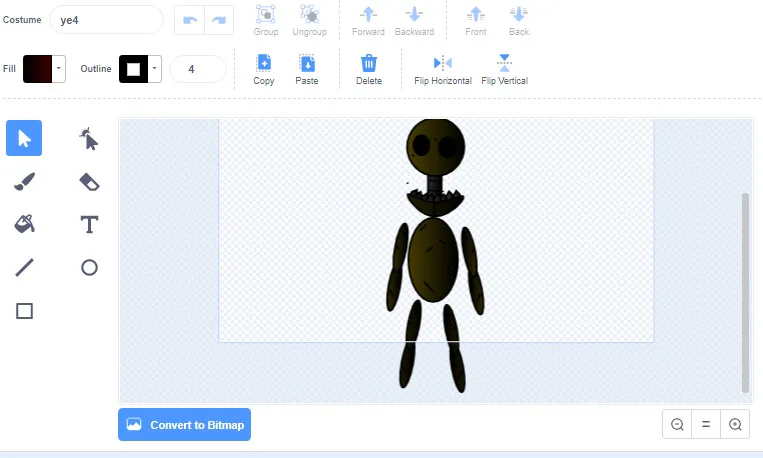Click the vertical canvas scrollbar
This screenshot has height=458, width=763.
745,292
